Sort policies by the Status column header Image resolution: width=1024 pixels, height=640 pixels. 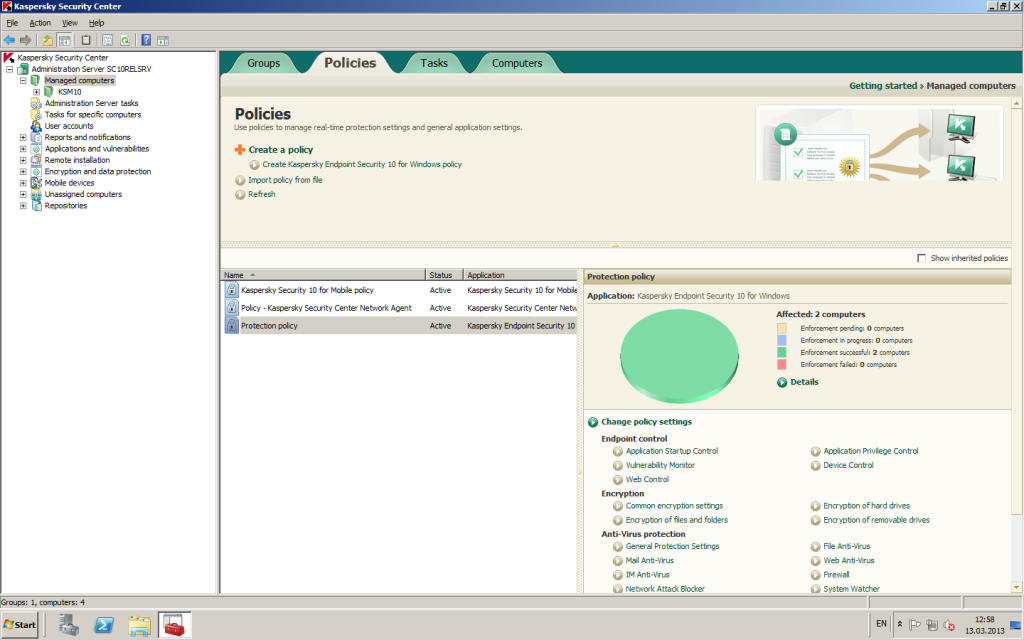(444, 275)
